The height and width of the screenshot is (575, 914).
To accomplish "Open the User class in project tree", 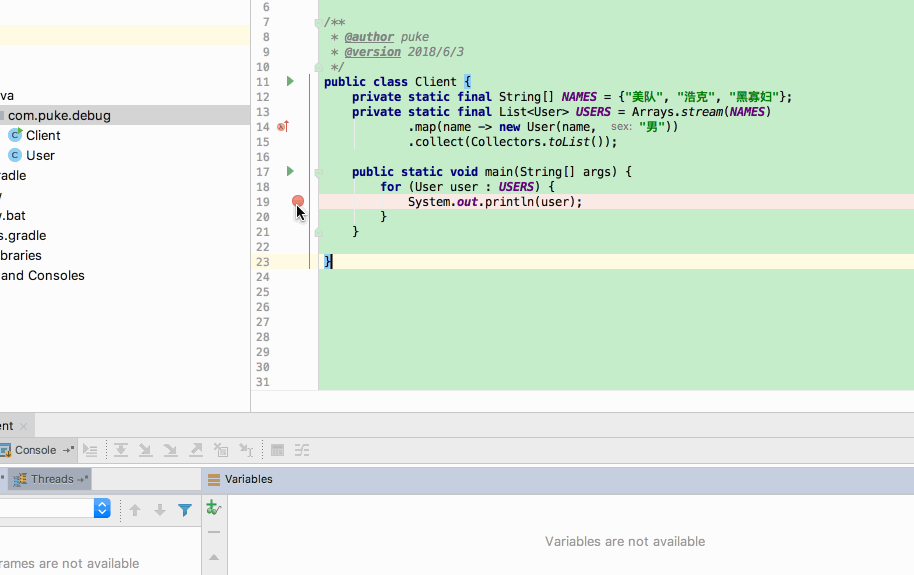I will [x=40, y=156].
